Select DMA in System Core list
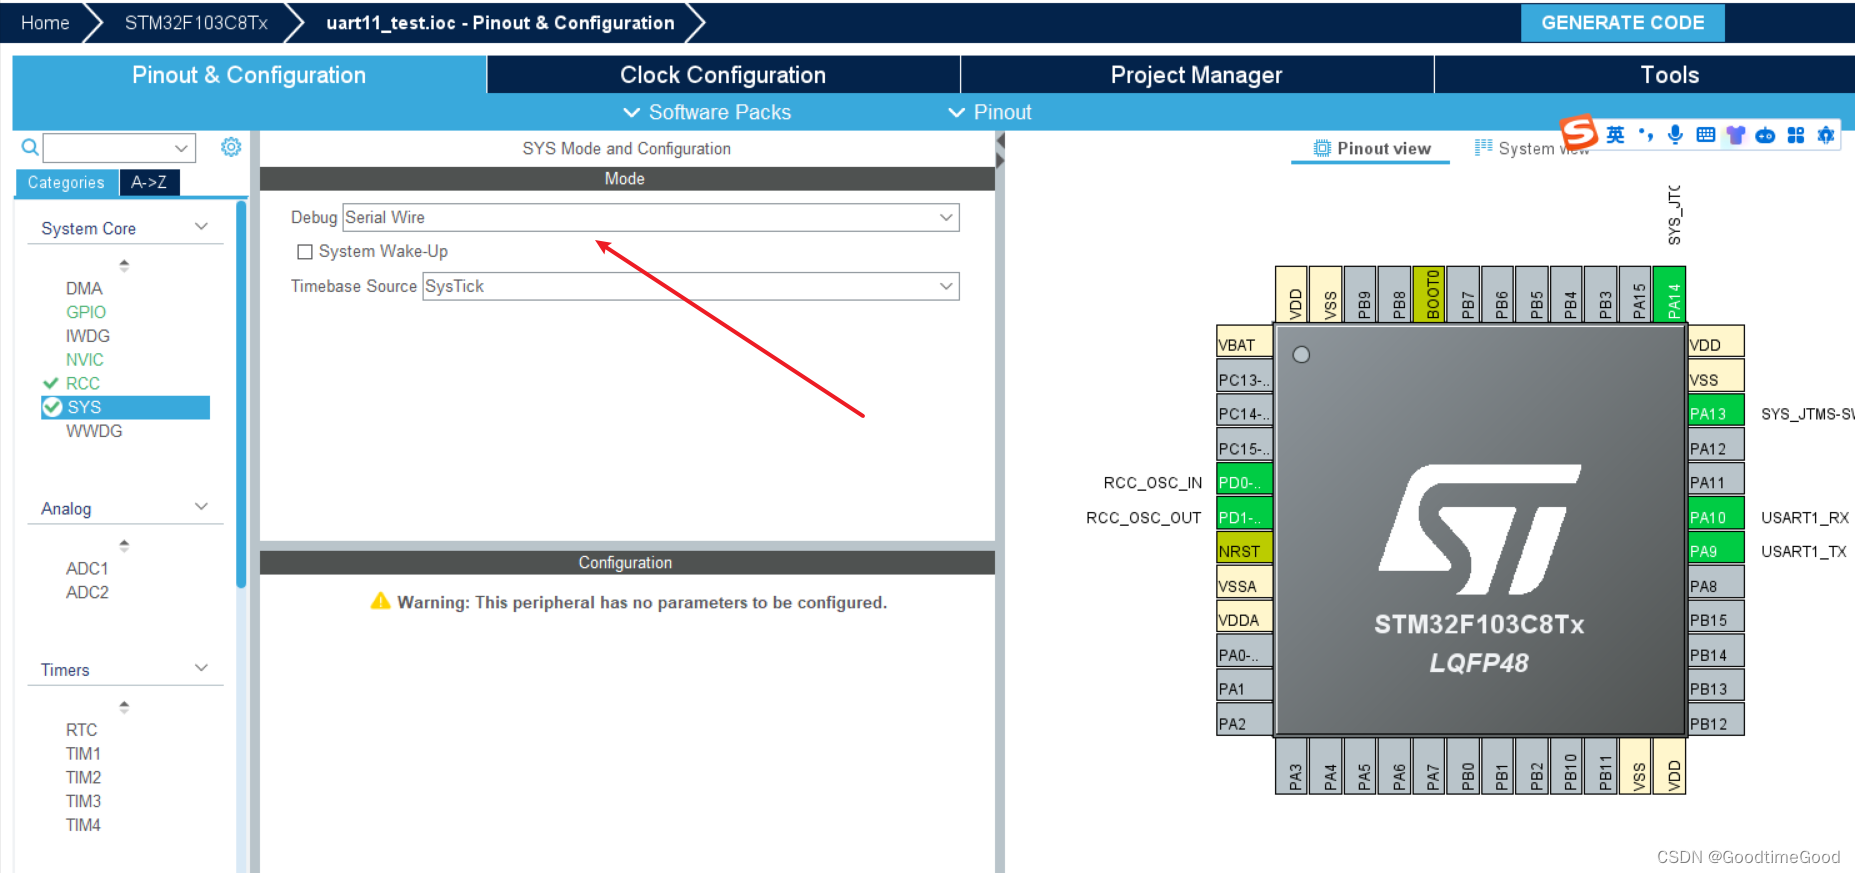This screenshot has width=1855, height=873. click(x=84, y=288)
